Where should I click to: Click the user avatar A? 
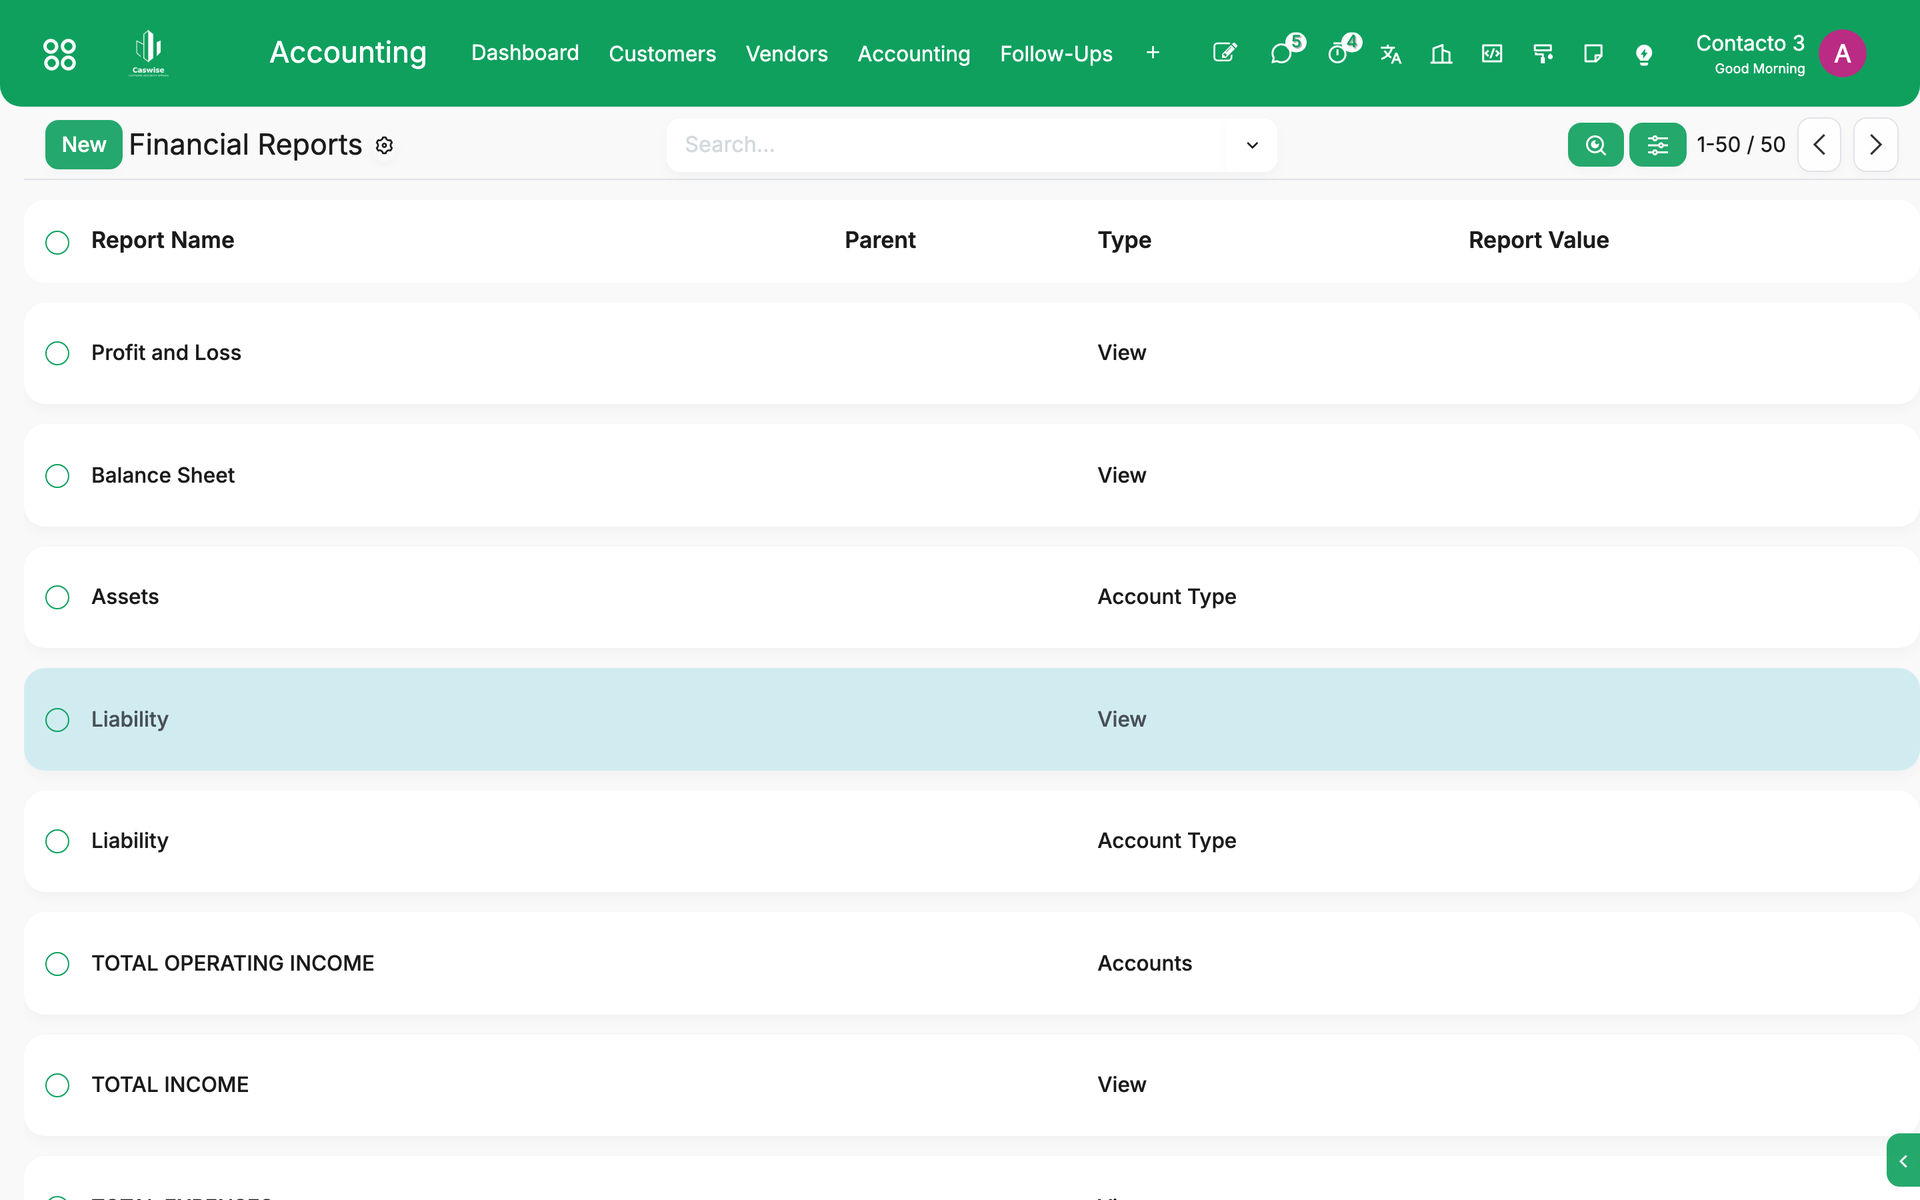click(x=1842, y=54)
